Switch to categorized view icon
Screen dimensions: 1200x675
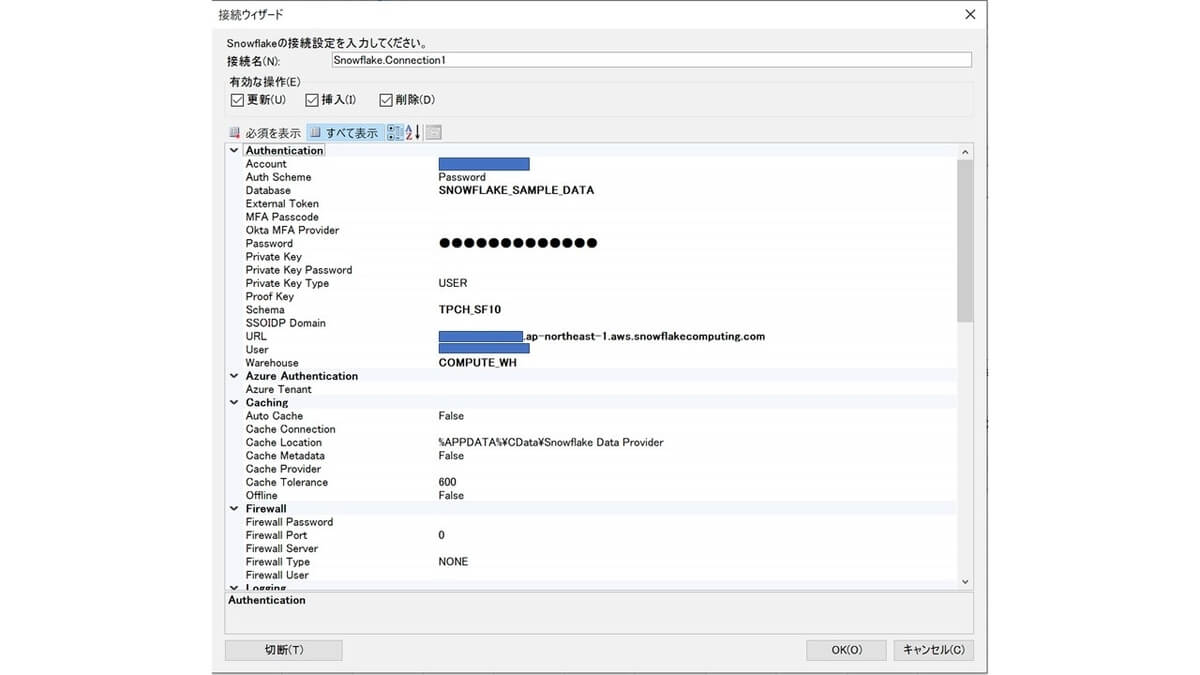pos(394,133)
